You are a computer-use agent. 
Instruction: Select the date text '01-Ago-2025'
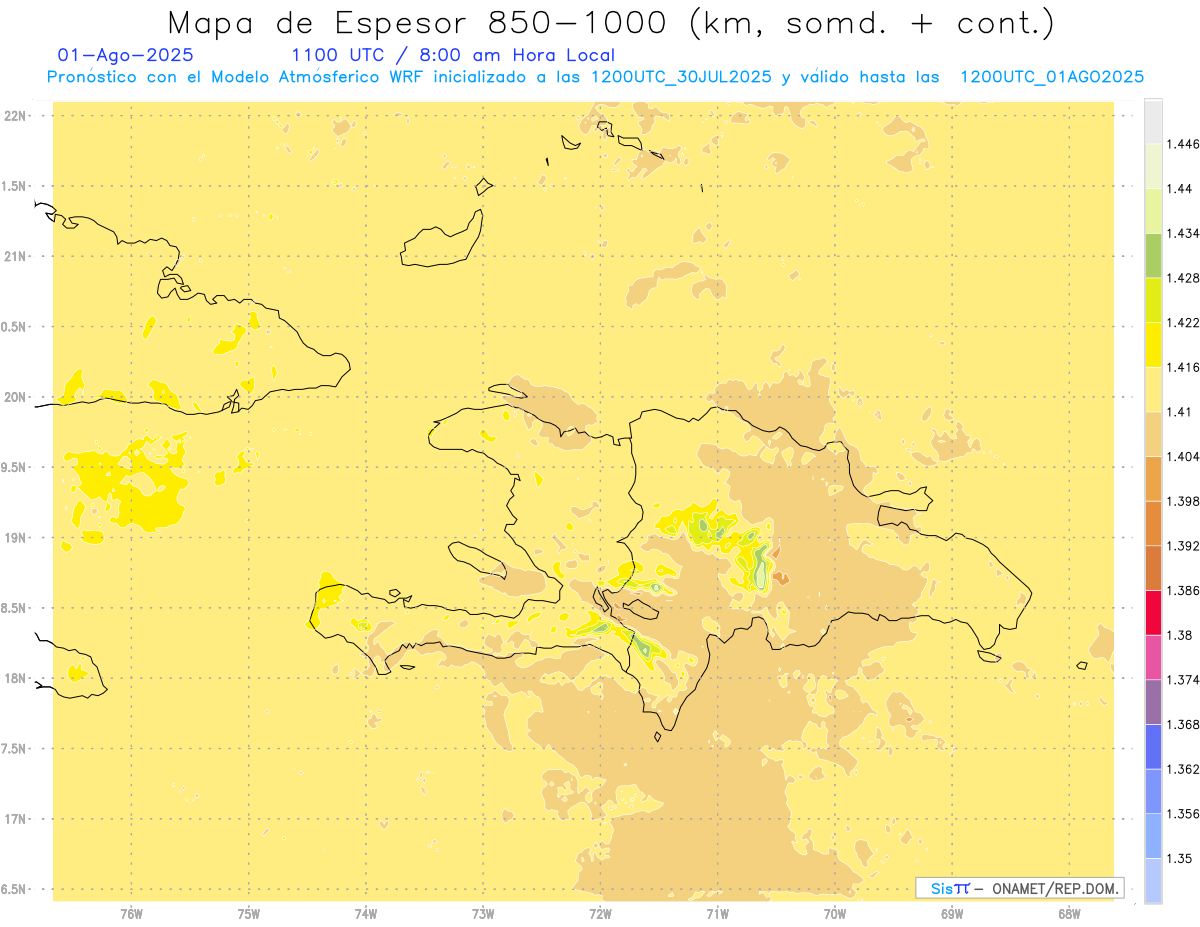(x=126, y=56)
